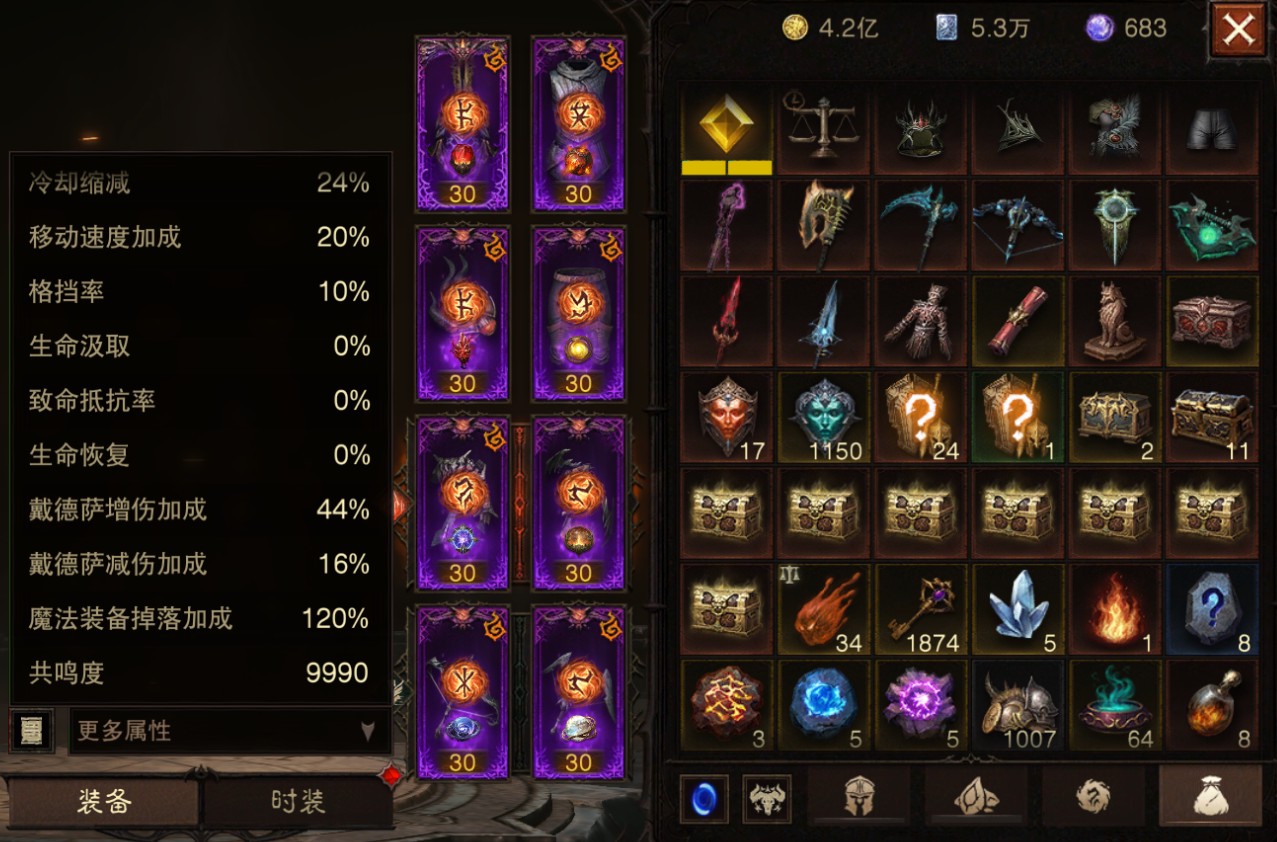Viewport: 1277px width, 842px height.
Task: Close the inventory with X button
Action: tap(1238, 30)
